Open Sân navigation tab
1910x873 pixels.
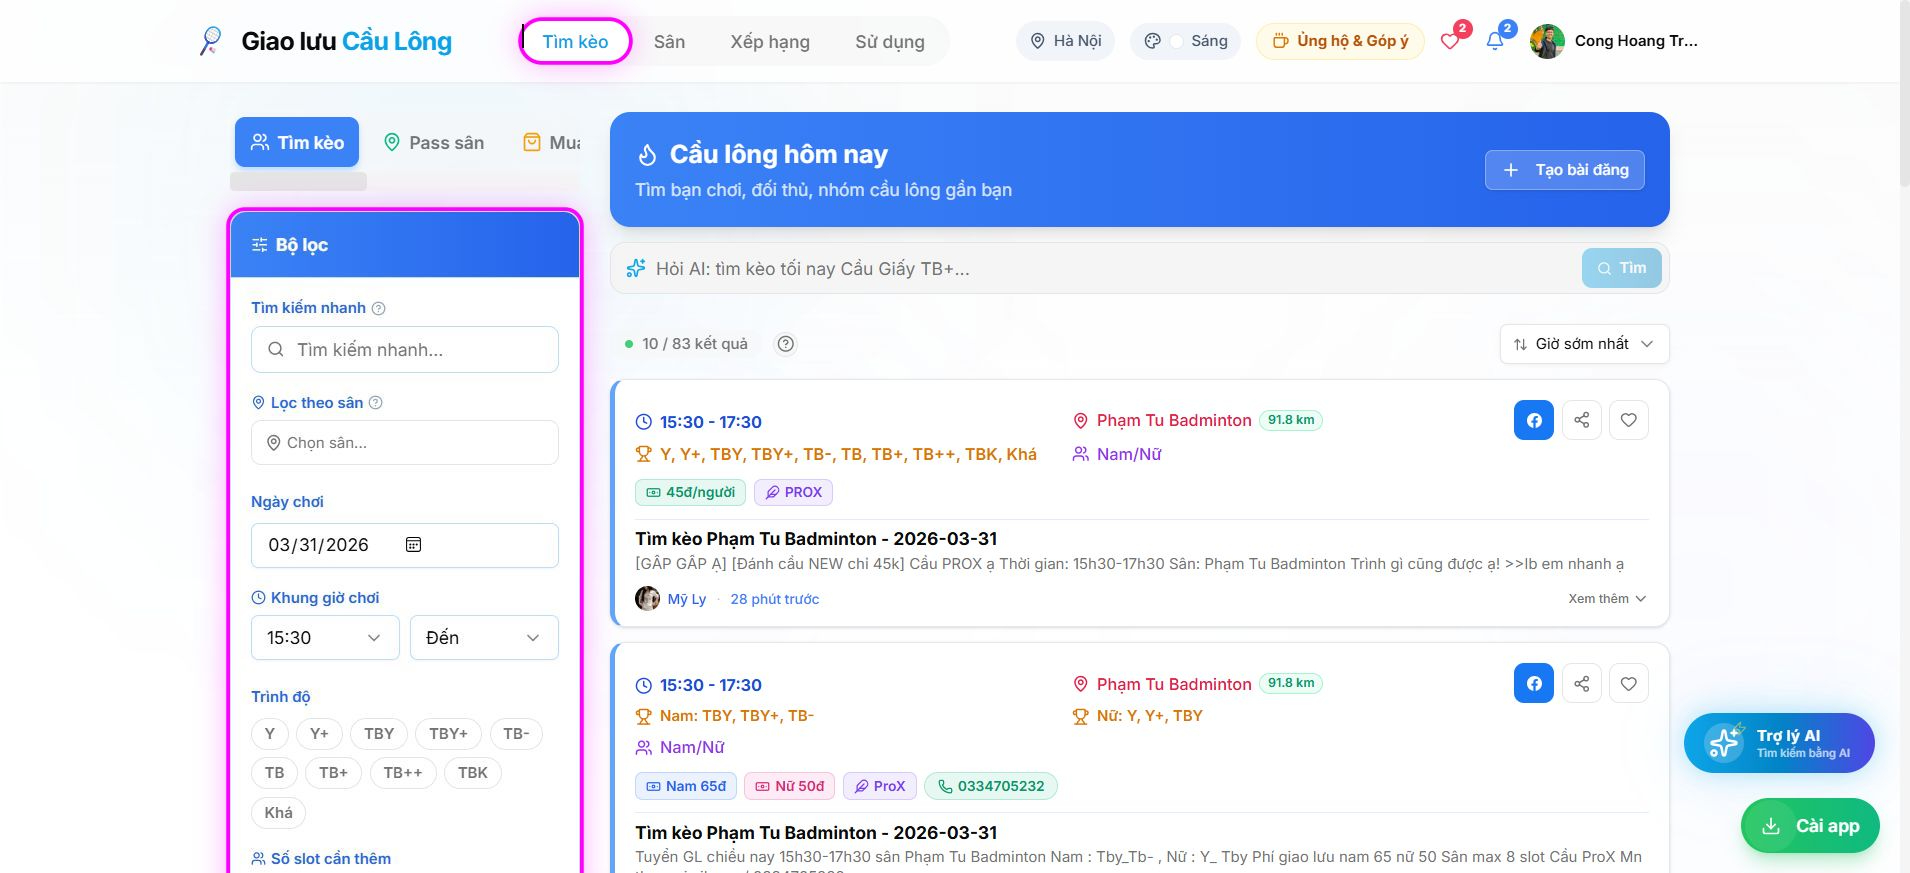coord(669,42)
